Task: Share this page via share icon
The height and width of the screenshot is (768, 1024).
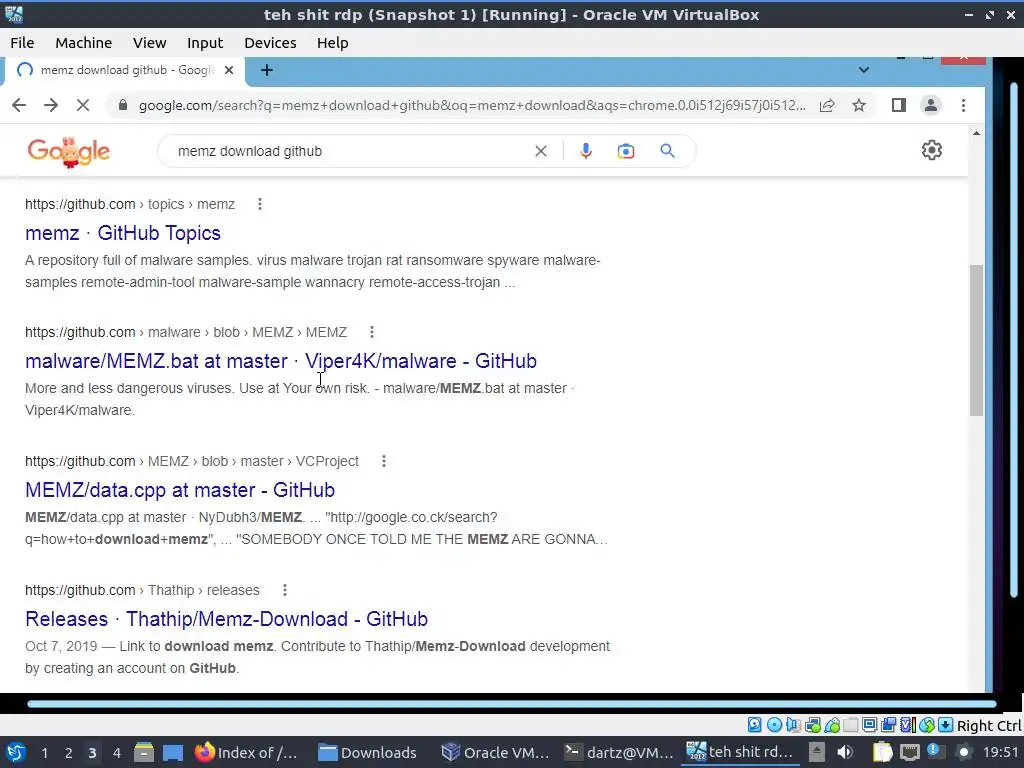Action: pyautogui.click(x=827, y=105)
